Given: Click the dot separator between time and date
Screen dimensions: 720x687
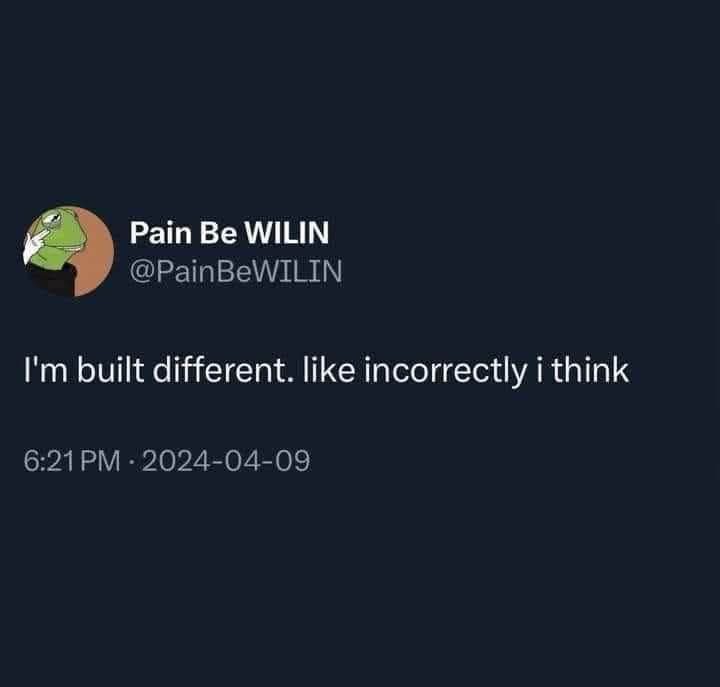Looking at the screenshot, I should [131, 462].
